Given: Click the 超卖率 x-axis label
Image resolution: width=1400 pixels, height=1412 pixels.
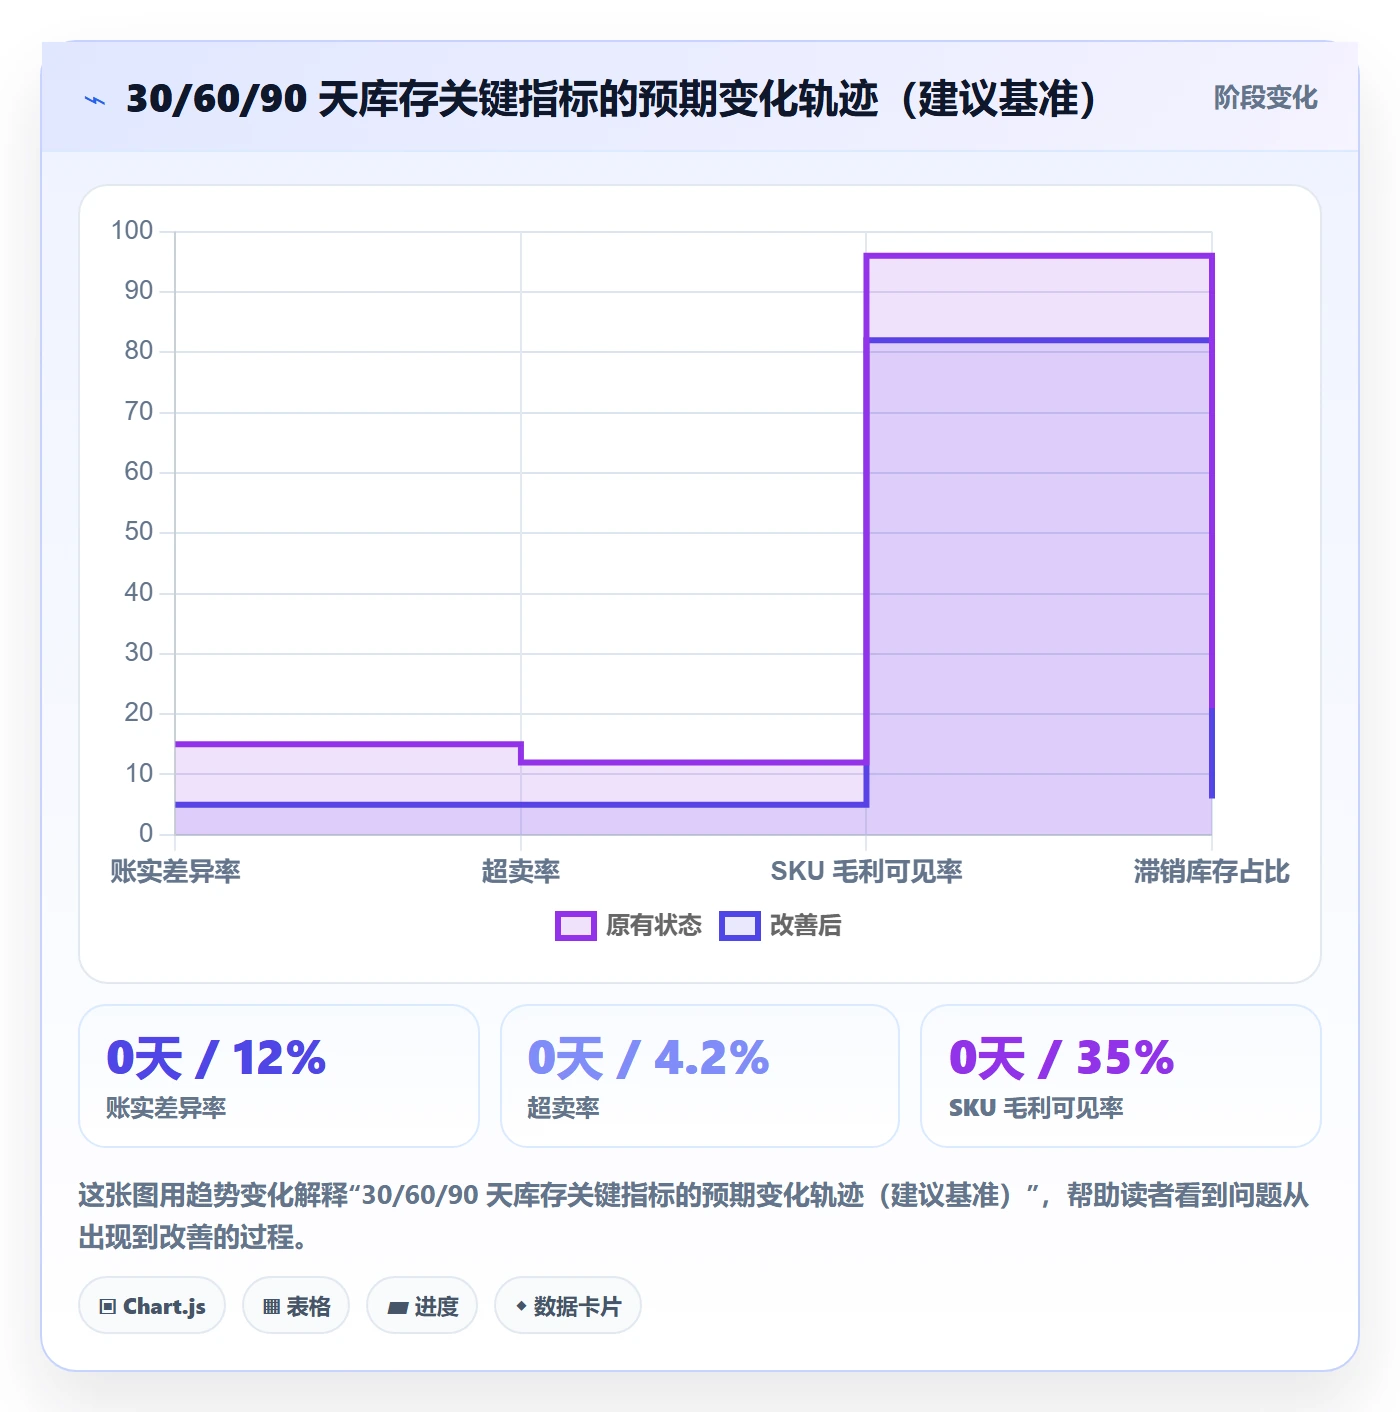Looking at the screenshot, I should click(x=521, y=871).
